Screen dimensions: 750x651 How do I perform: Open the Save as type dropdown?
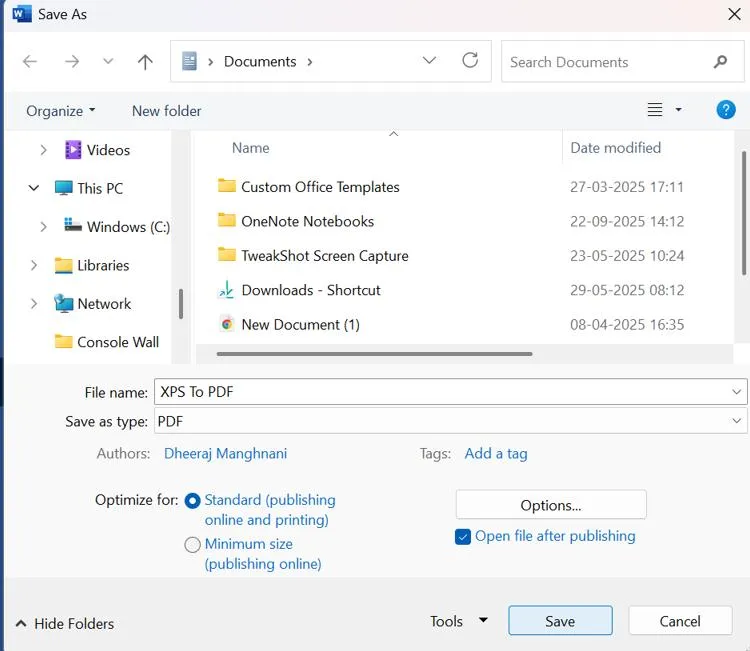(450, 422)
